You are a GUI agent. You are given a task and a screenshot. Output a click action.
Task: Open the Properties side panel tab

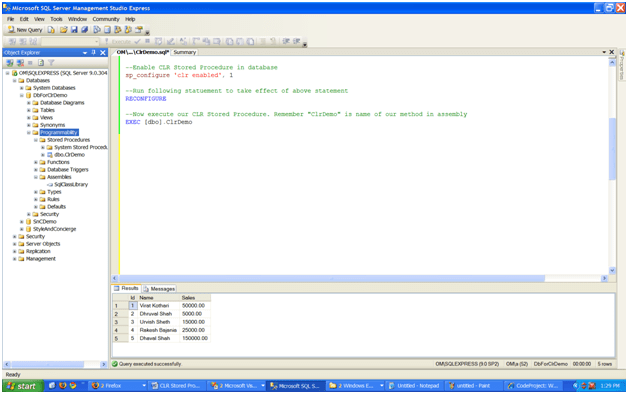tap(622, 64)
